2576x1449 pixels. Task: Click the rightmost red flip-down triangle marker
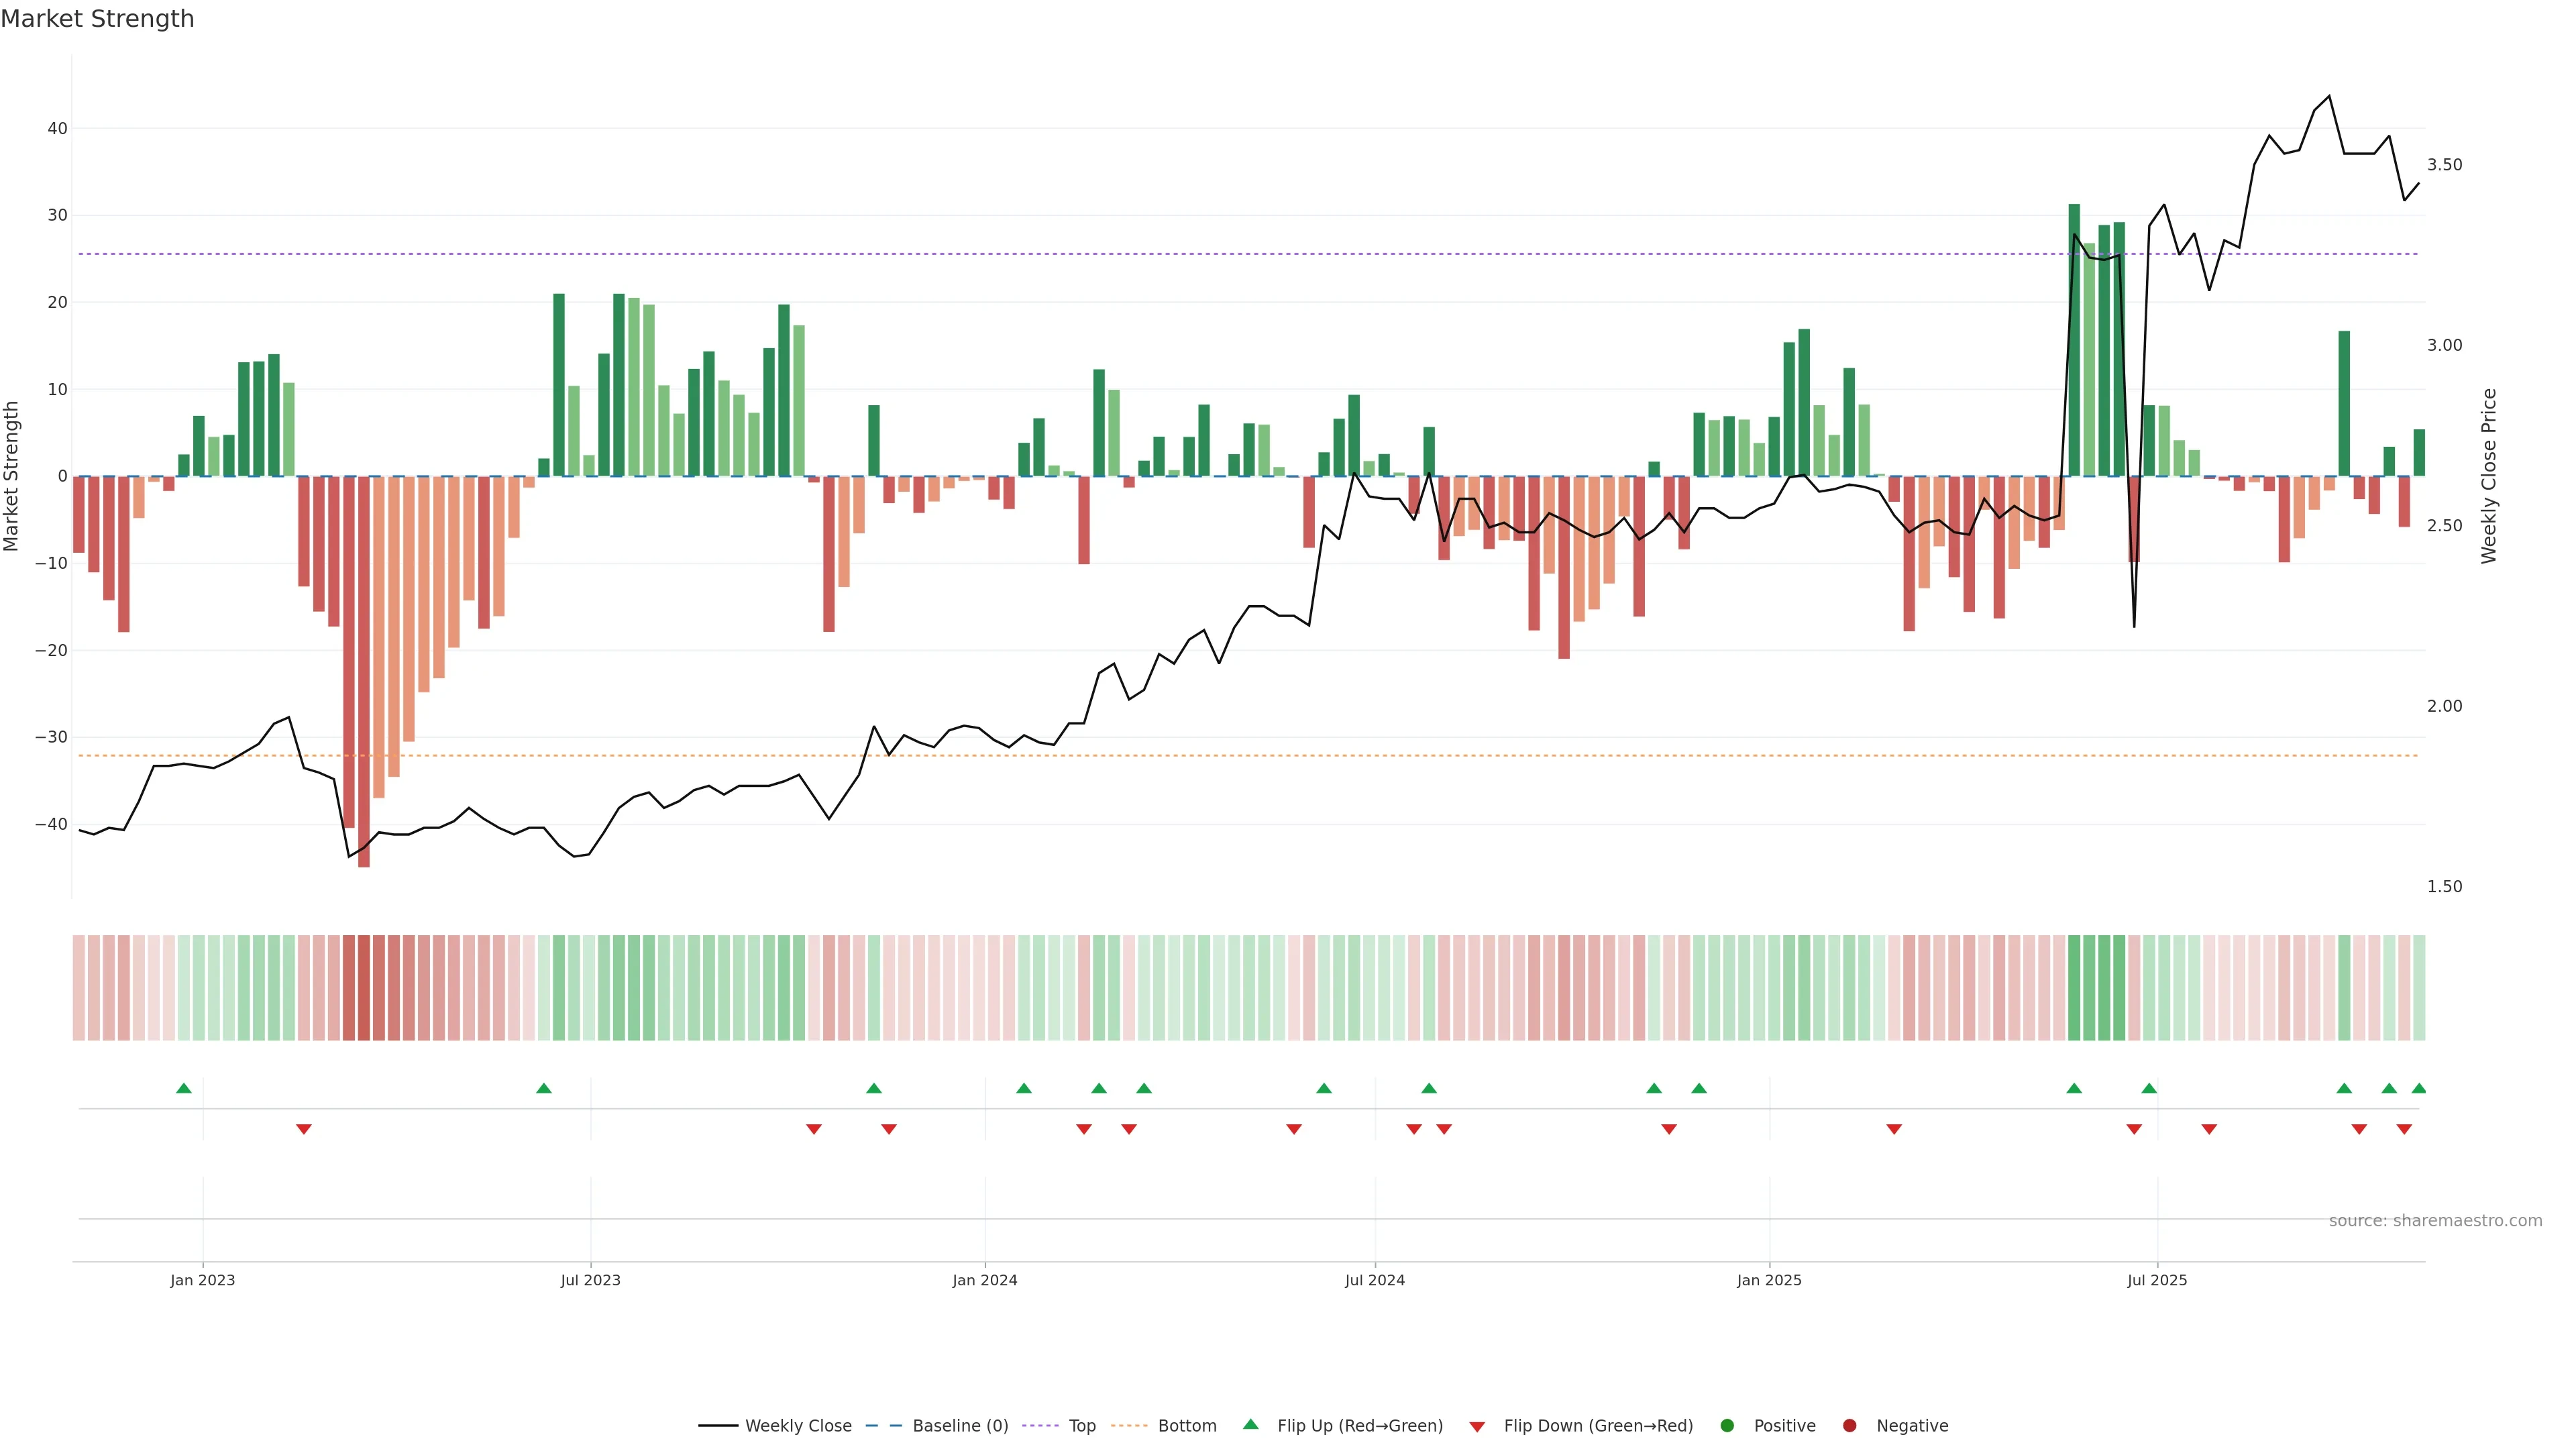click(2404, 1129)
